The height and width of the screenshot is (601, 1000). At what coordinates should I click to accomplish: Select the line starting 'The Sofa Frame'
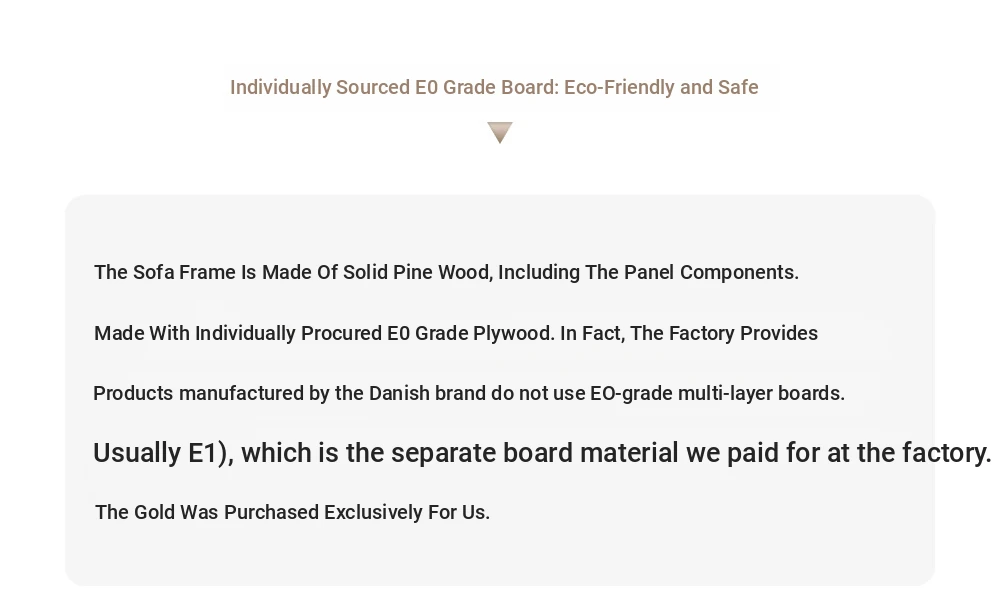coord(446,272)
